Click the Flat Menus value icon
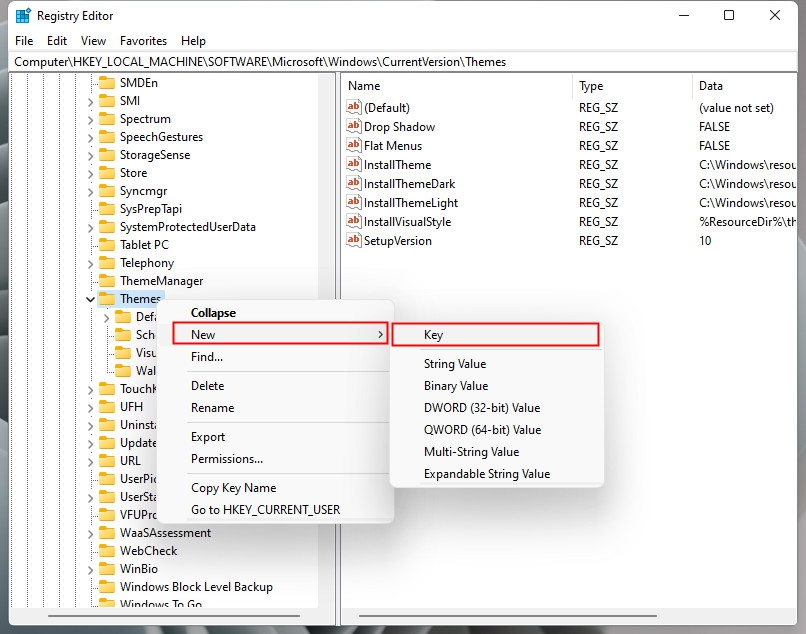This screenshot has height=634, width=806. (353, 145)
